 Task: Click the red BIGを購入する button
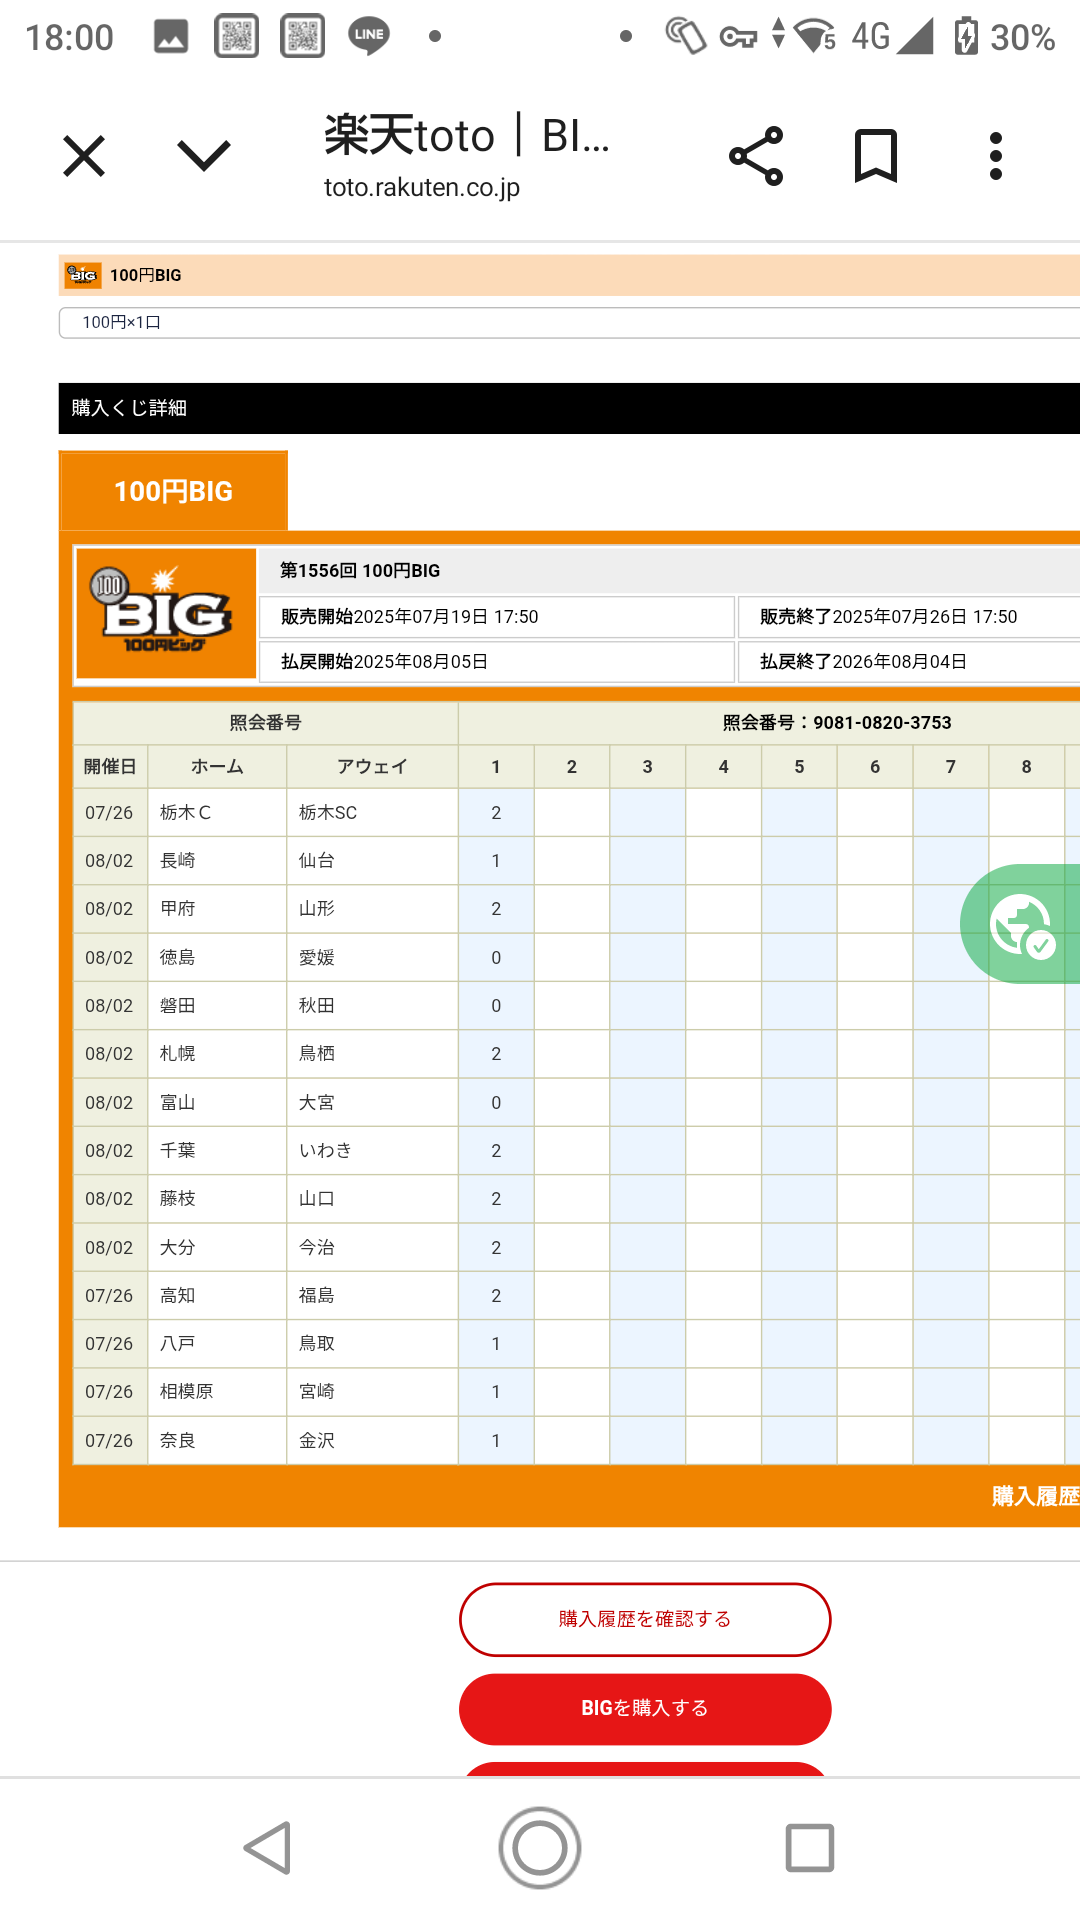[x=645, y=1709]
